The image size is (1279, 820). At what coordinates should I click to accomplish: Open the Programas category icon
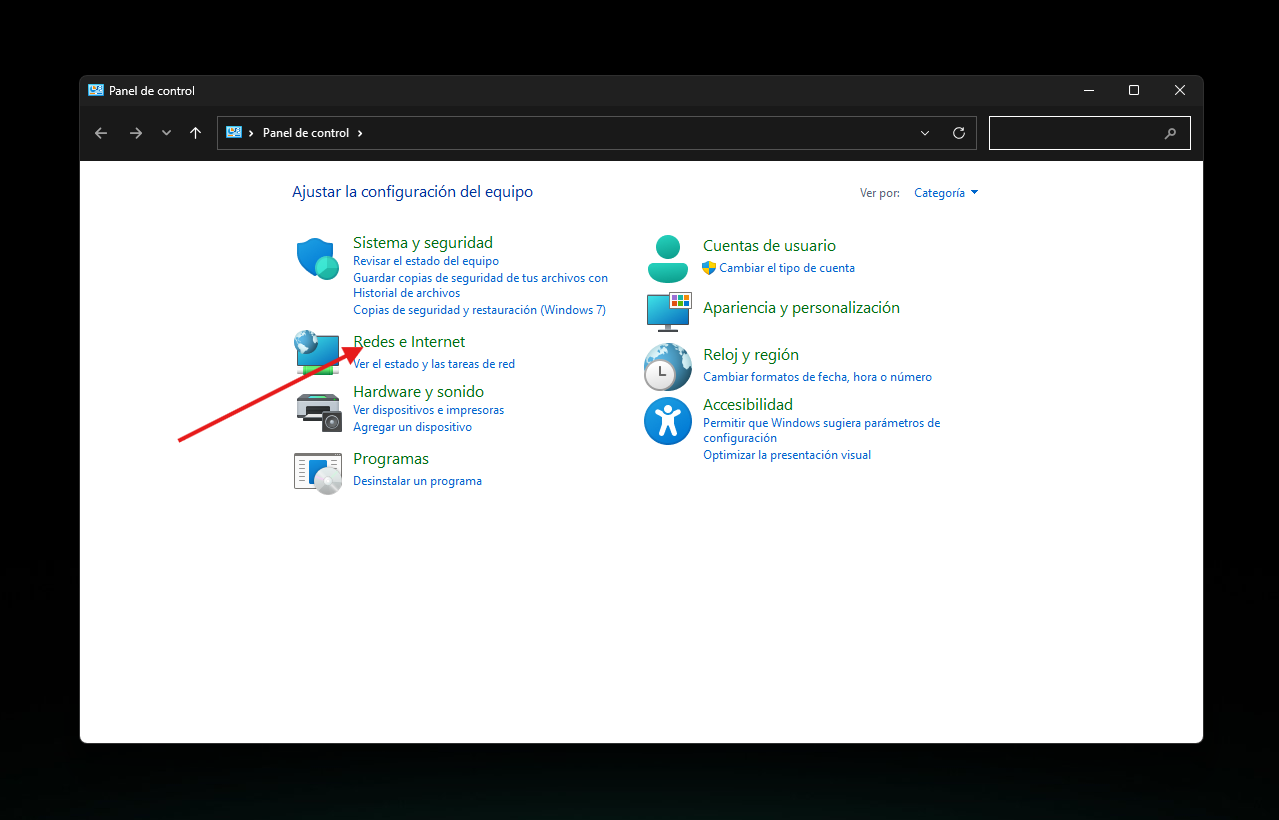coord(318,471)
